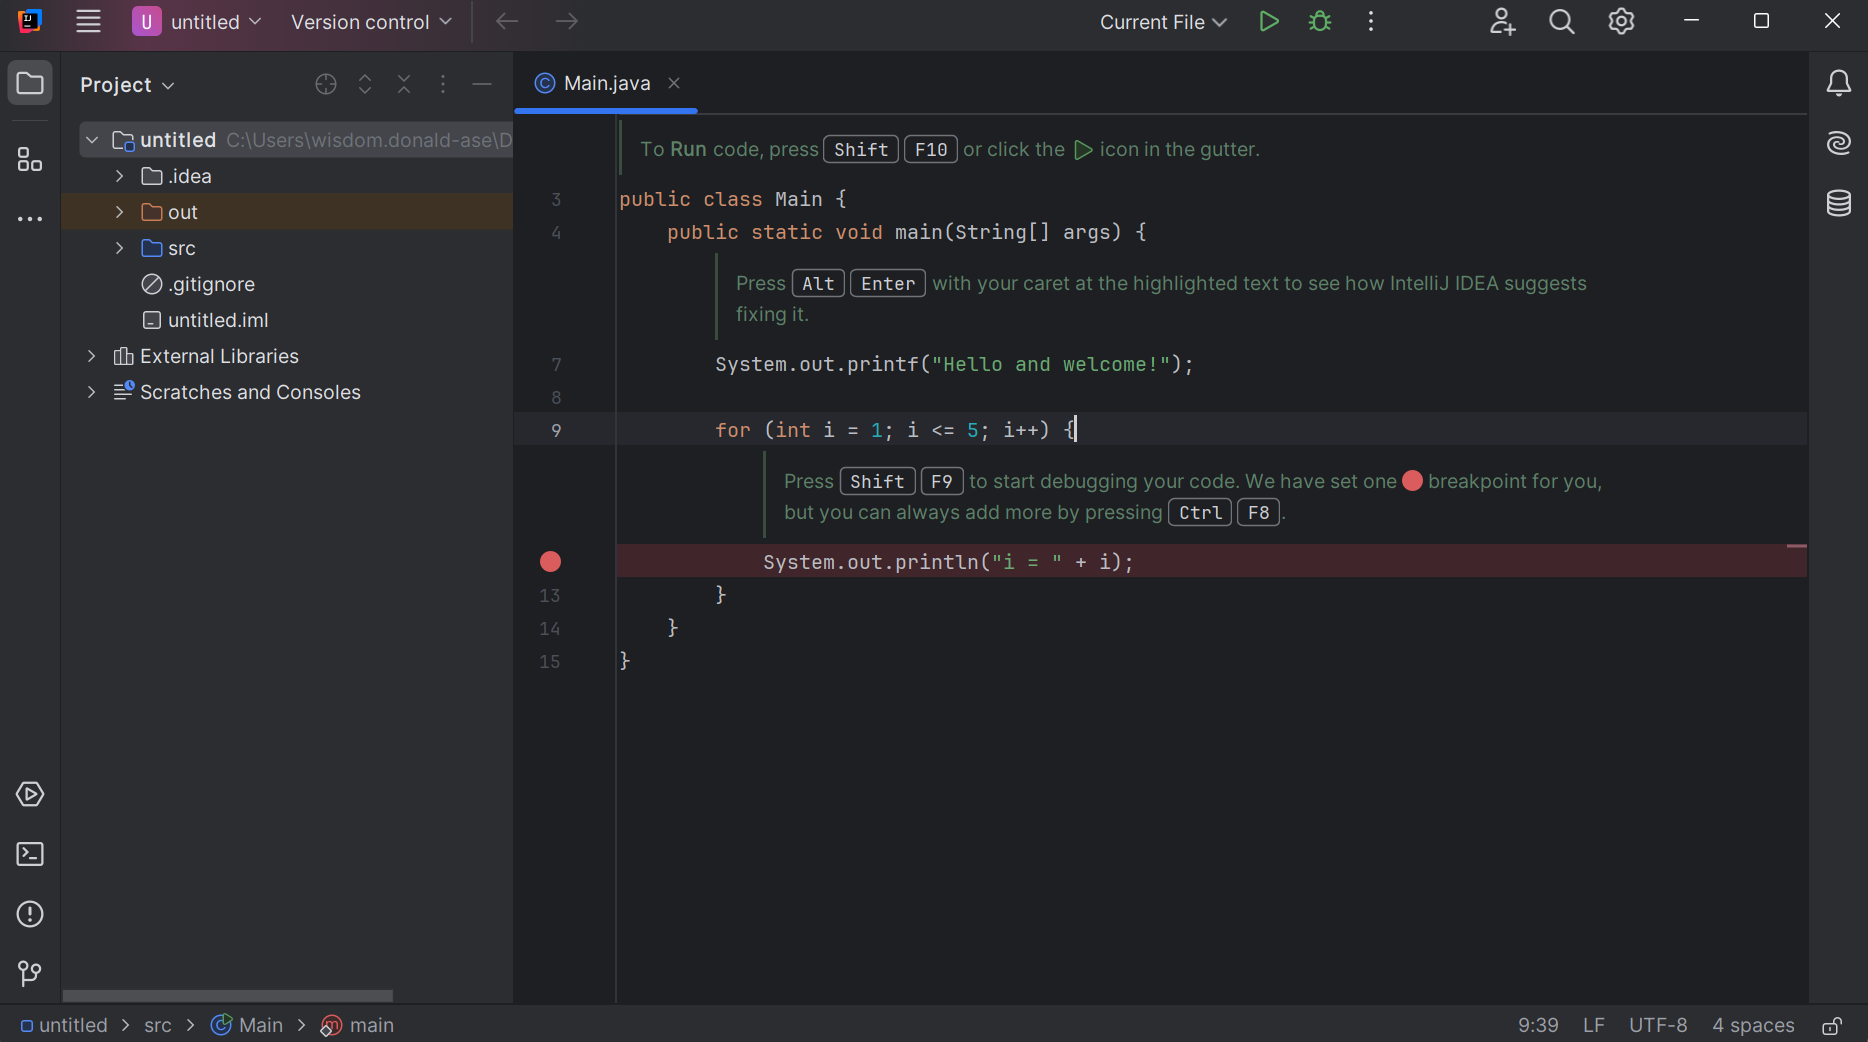Open the Database tool window

coord(1838,204)
